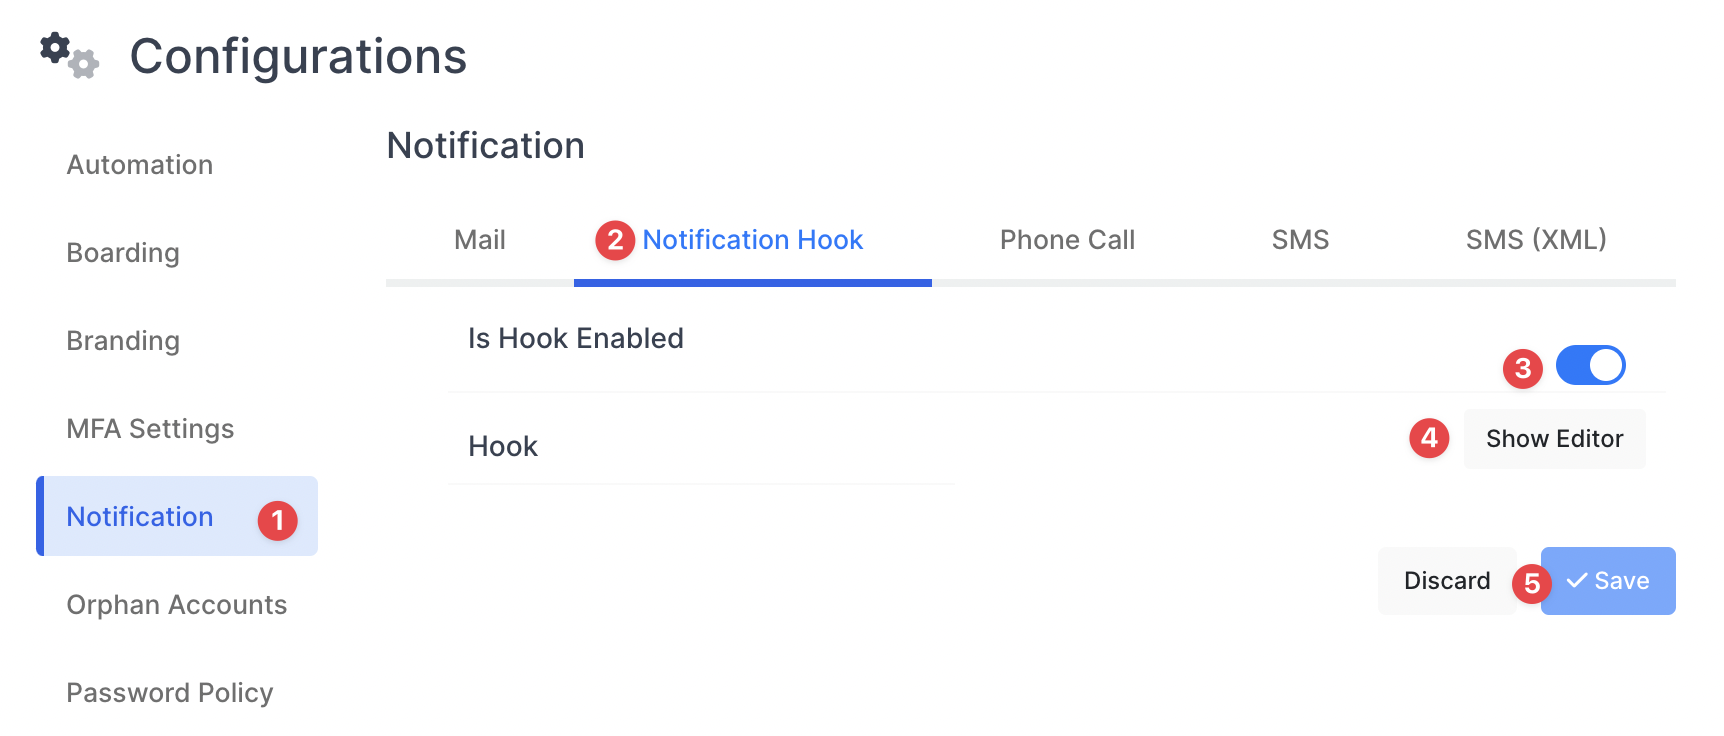This screenshot has height=736, width=1724.
Task: Switch to the SMS tab
Action: point(1300,240)
